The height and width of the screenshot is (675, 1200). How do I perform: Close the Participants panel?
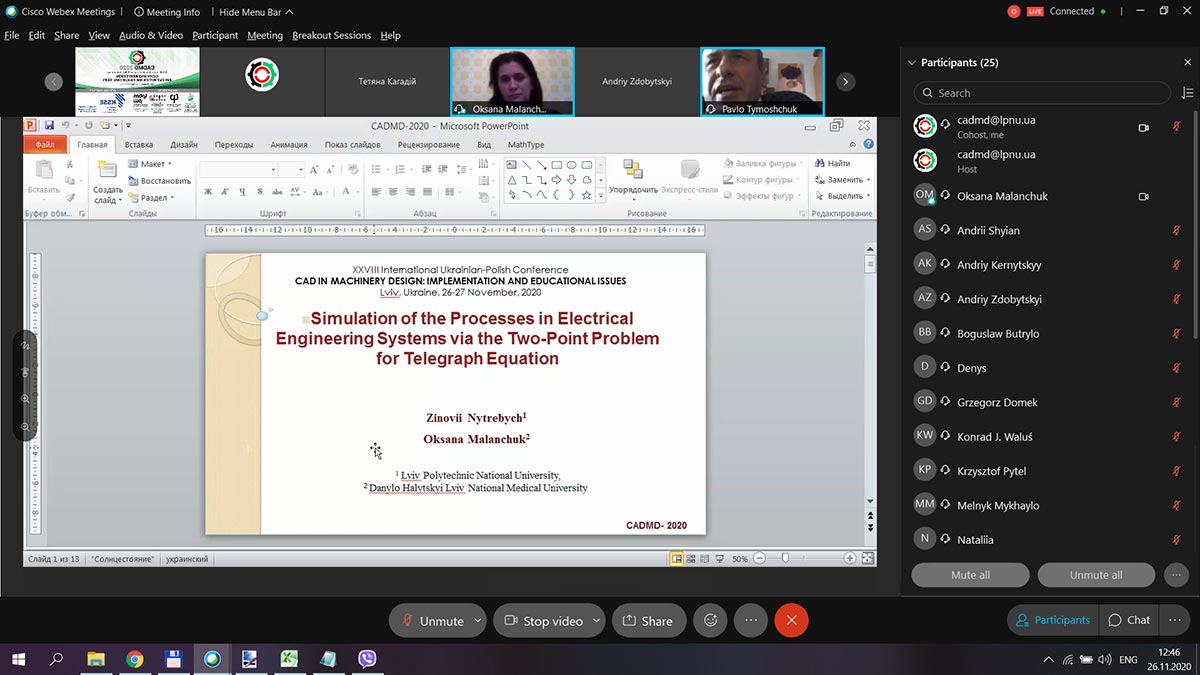pos(1187,62)
